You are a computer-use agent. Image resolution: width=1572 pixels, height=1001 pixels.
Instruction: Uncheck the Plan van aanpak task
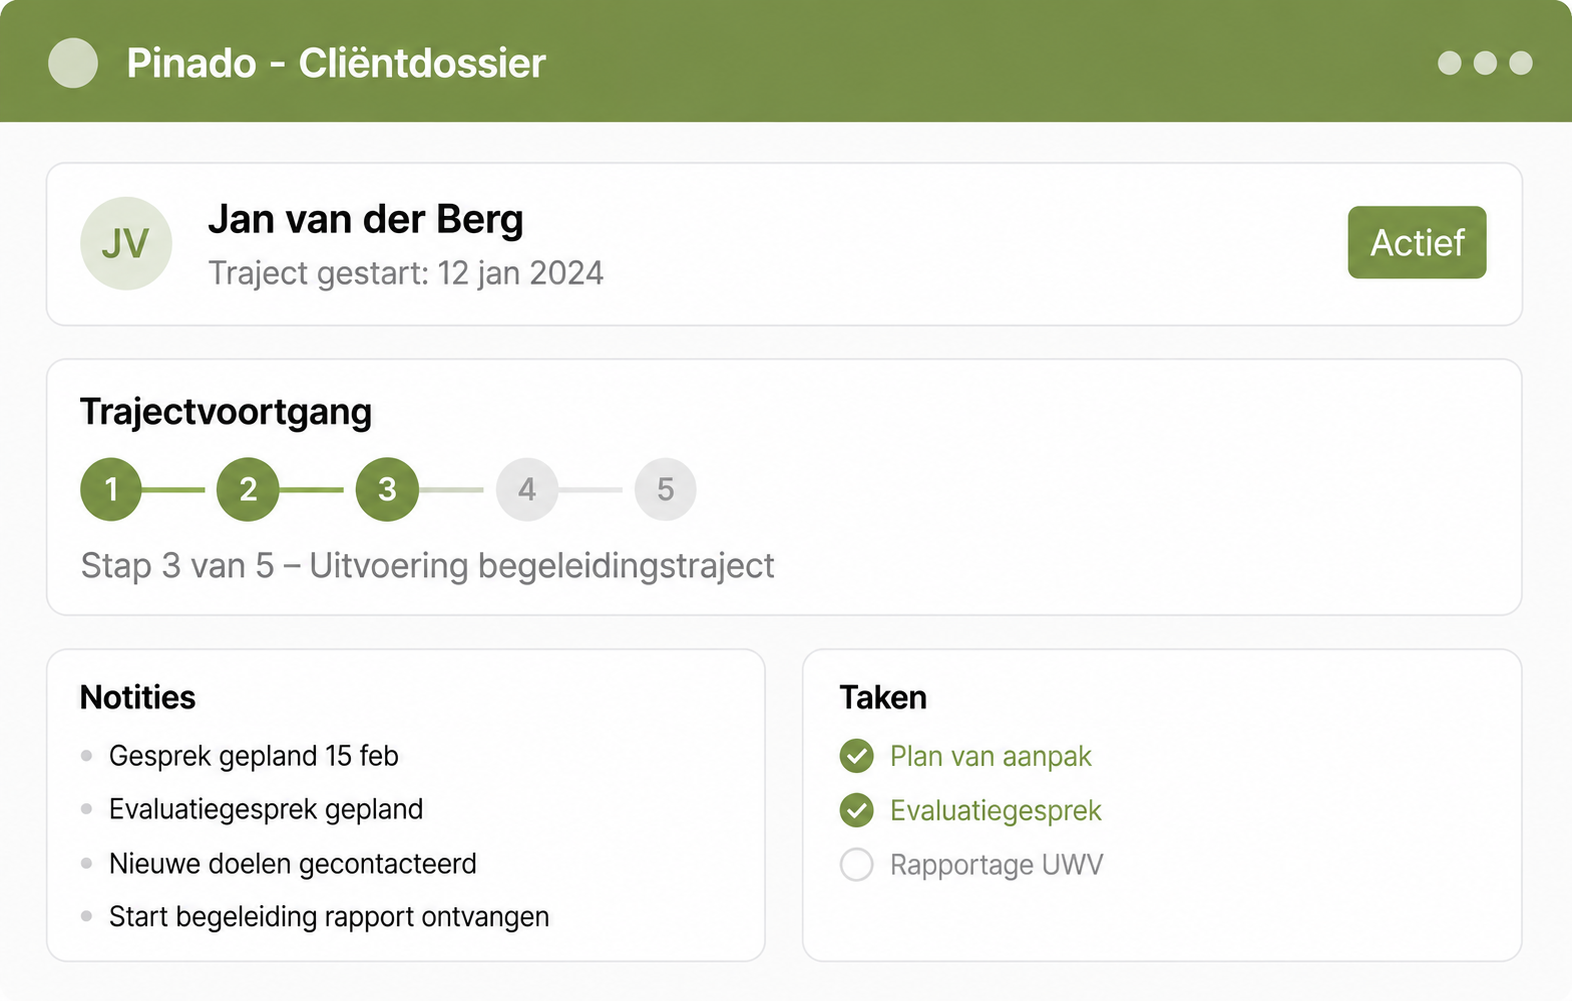click(857, 756)
